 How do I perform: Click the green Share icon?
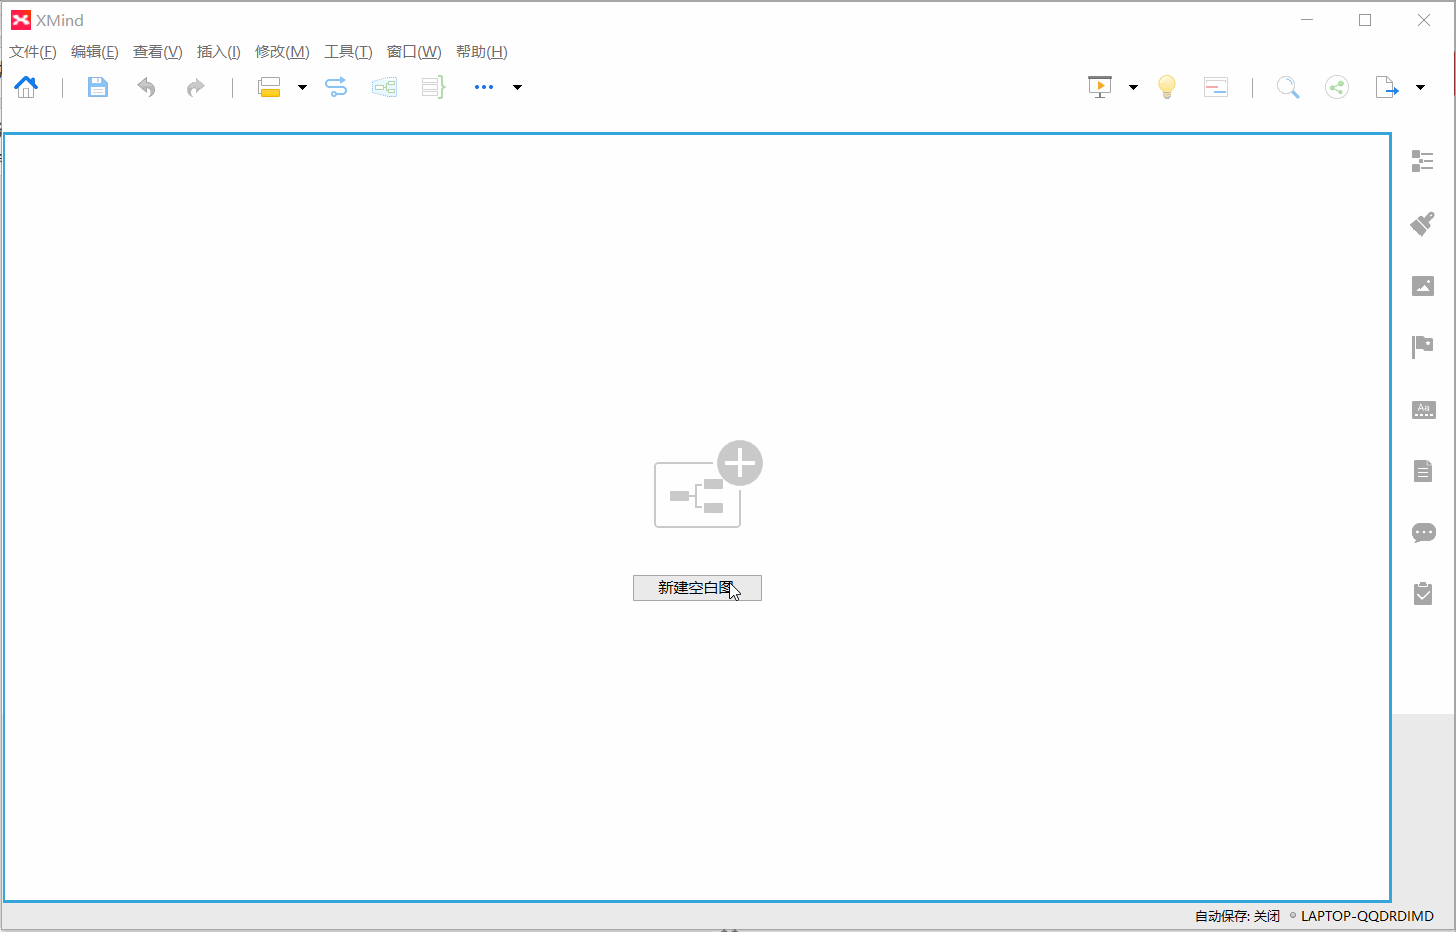click(x=1337, y=87)
